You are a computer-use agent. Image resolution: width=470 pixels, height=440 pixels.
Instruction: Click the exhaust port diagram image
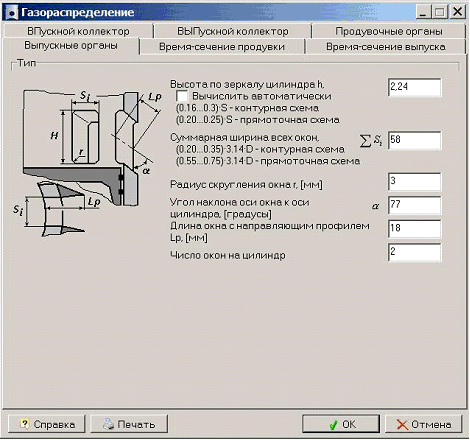(x=89, y=163)
